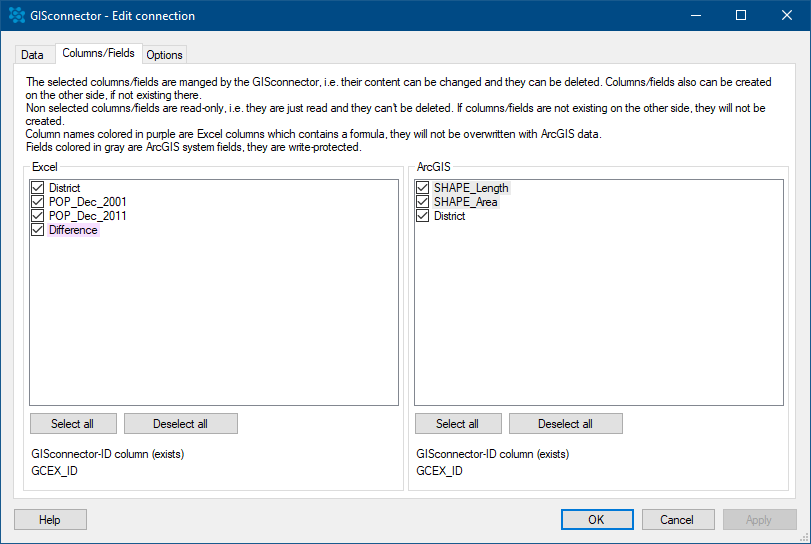The width and height of the screenshot is (811, 544).
Task: Minimize the Edit connection window
Action: point(696,16)
